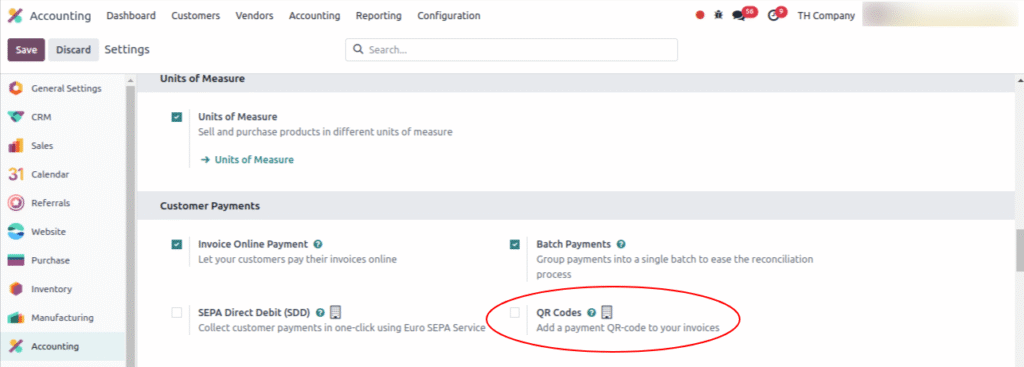Select General Settings icon in sidebar
Image resolution: width=1024 pixels, height=367 pixels.
click(x=16, y=88)
